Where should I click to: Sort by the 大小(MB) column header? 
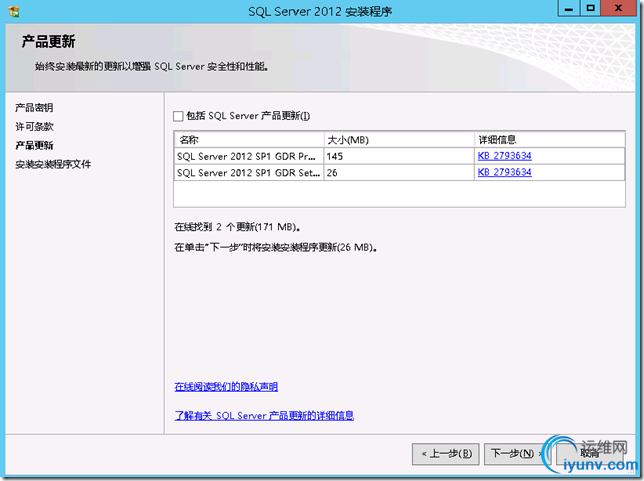399,140
